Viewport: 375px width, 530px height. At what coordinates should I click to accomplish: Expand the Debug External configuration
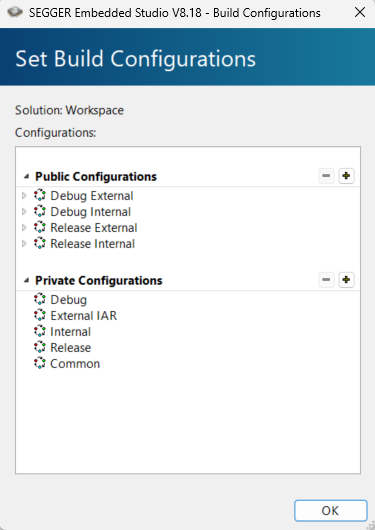coord(24,196)
